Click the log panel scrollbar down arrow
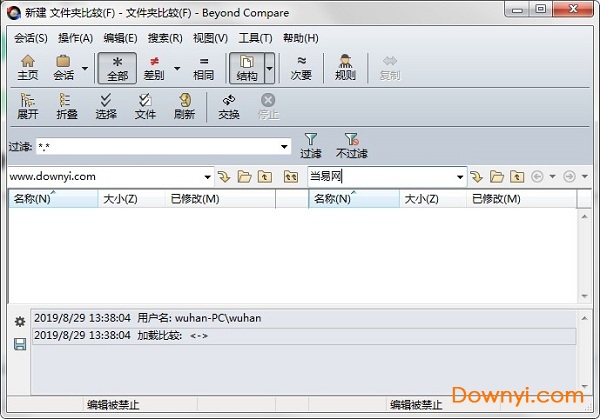Viewport: 600px width, 419px height. (584, 386)
